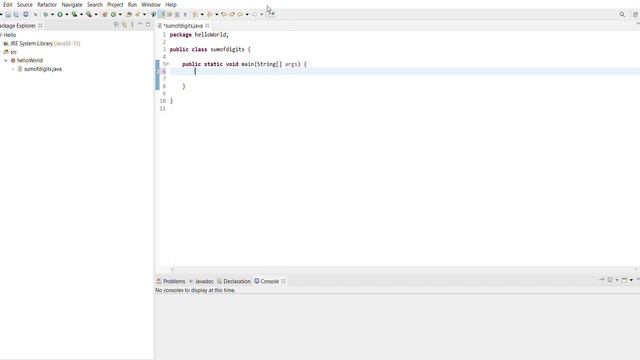Open the Project menu
Screen dimensions: 640x360
pos(115,4)
